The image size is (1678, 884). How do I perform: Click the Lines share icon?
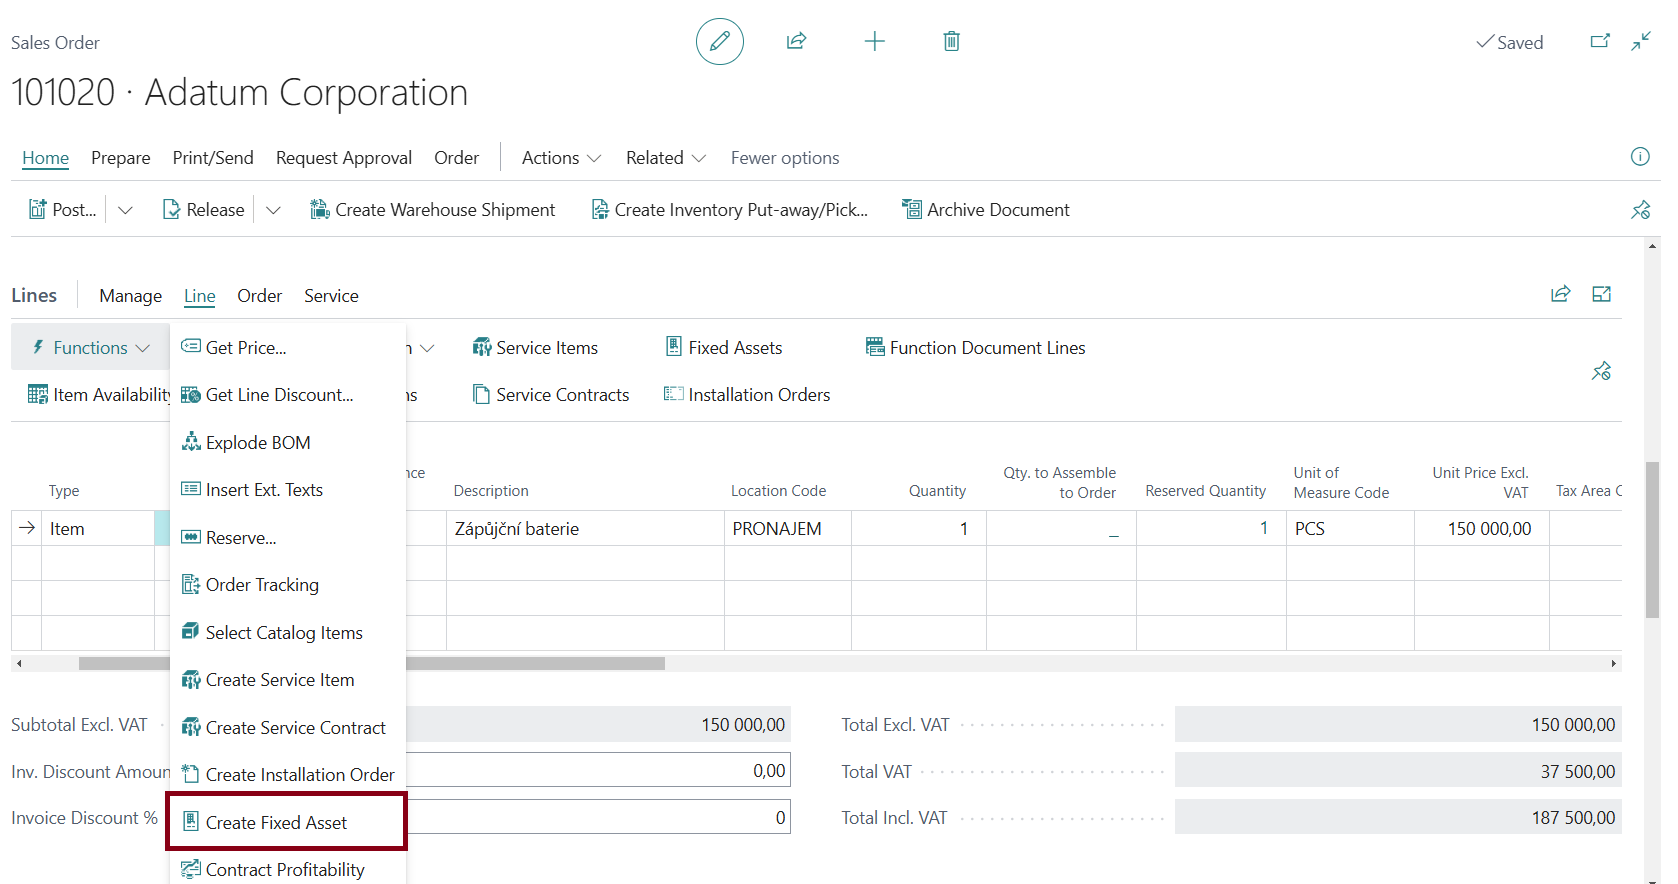(1560, 294)
